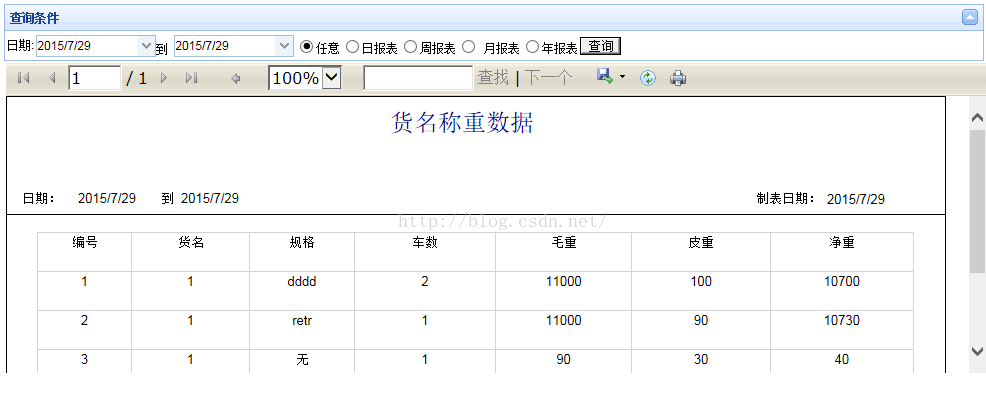986x420 pixels.
Task: Go to first page of report
Action: pos(24,78)
